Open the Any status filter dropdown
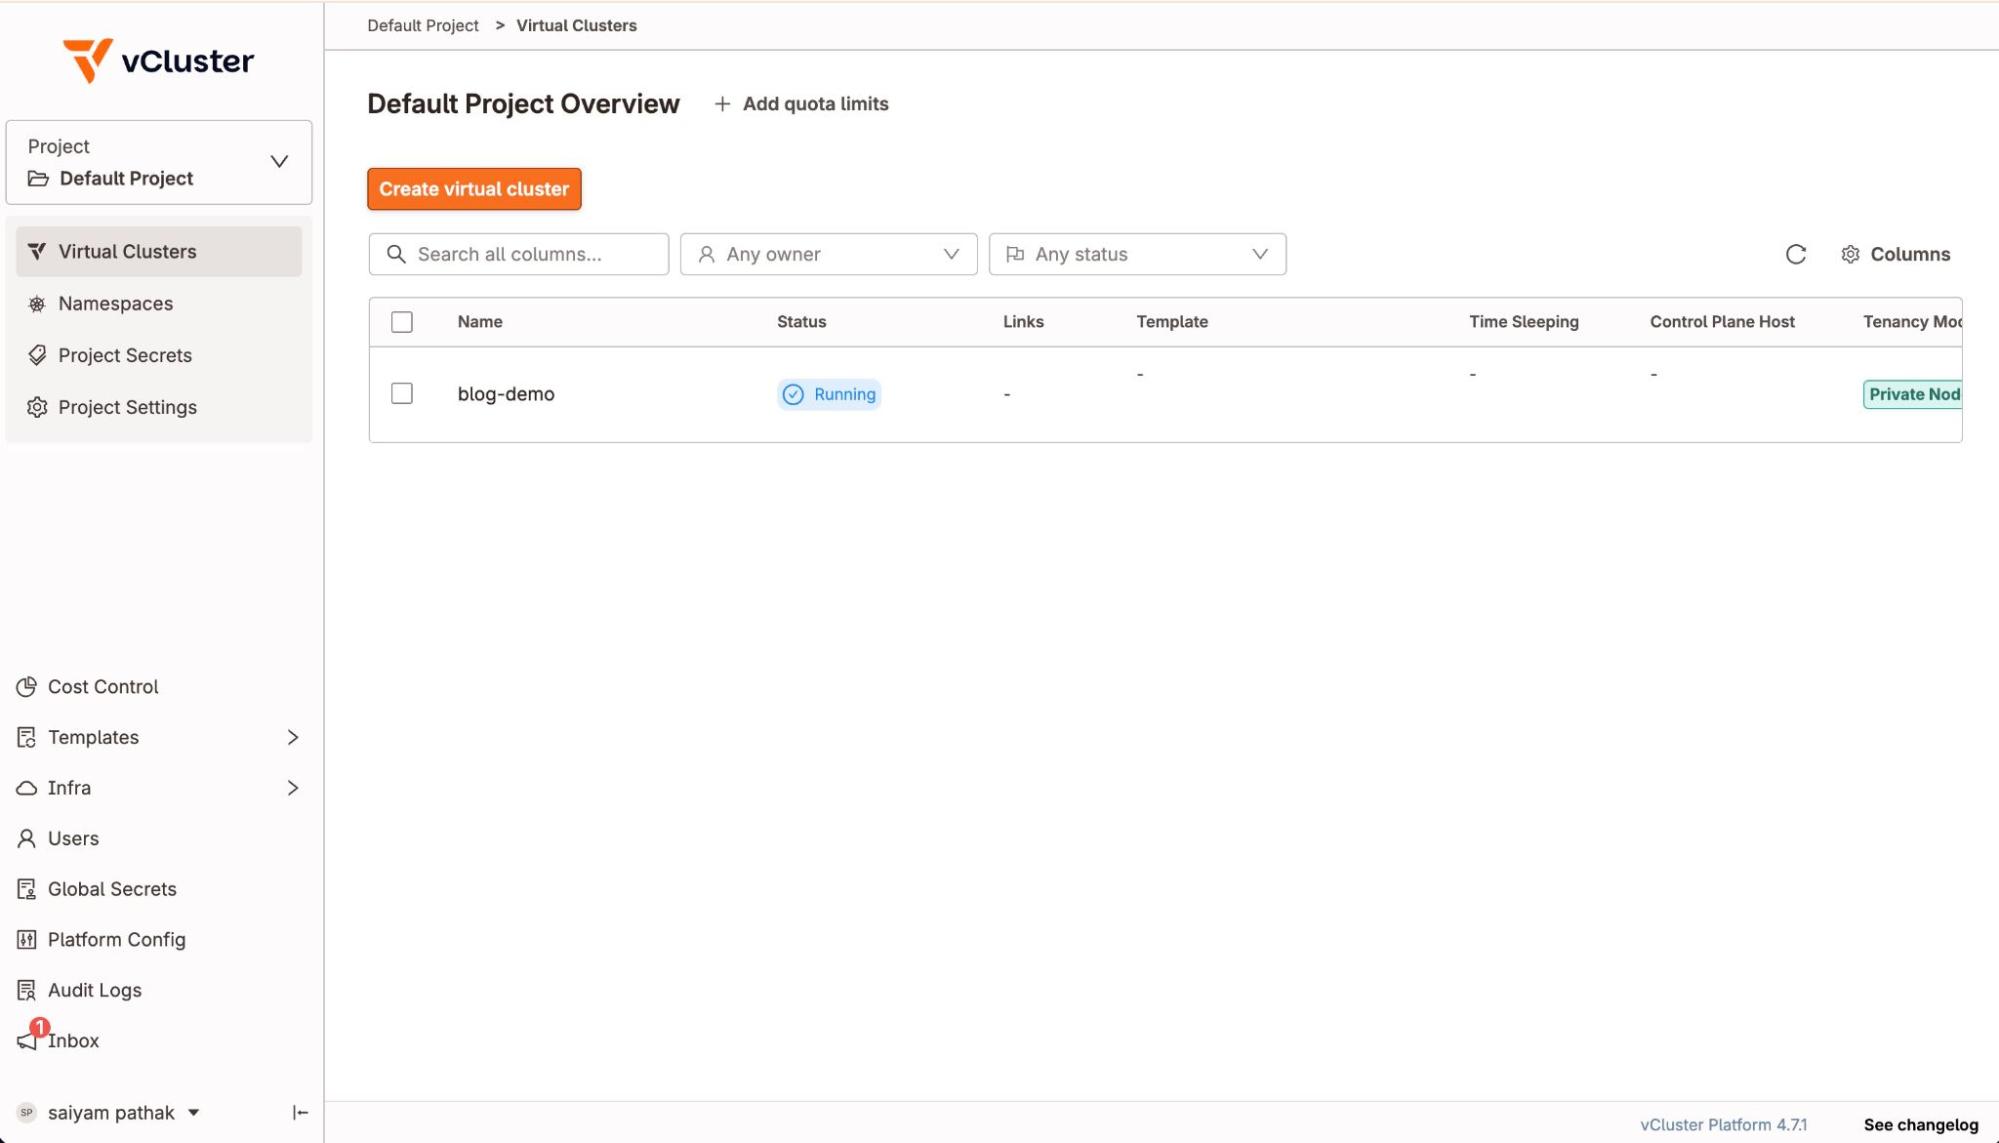This screenshot has width=1999, height=1143. coord(1137,254)
